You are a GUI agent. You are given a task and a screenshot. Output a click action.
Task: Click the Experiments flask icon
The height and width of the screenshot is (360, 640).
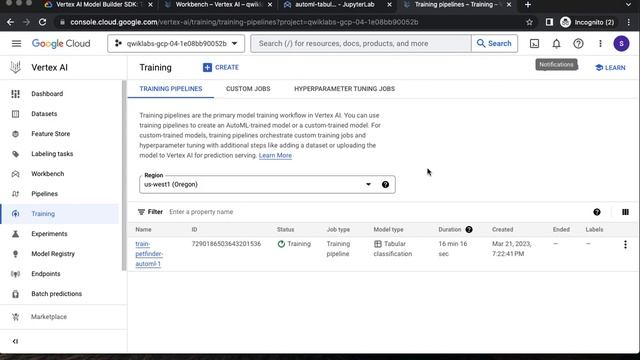(x=16, y=234)
